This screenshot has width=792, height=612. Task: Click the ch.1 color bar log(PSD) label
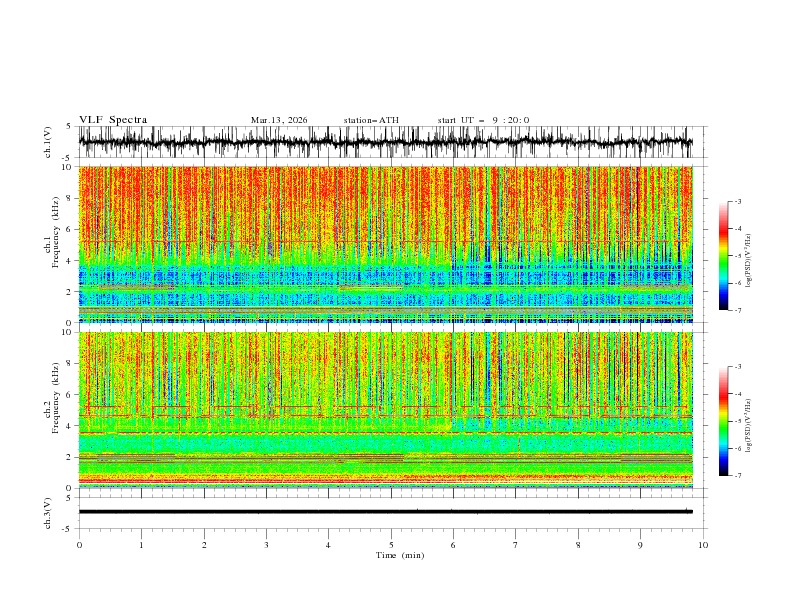coord(748,261)
